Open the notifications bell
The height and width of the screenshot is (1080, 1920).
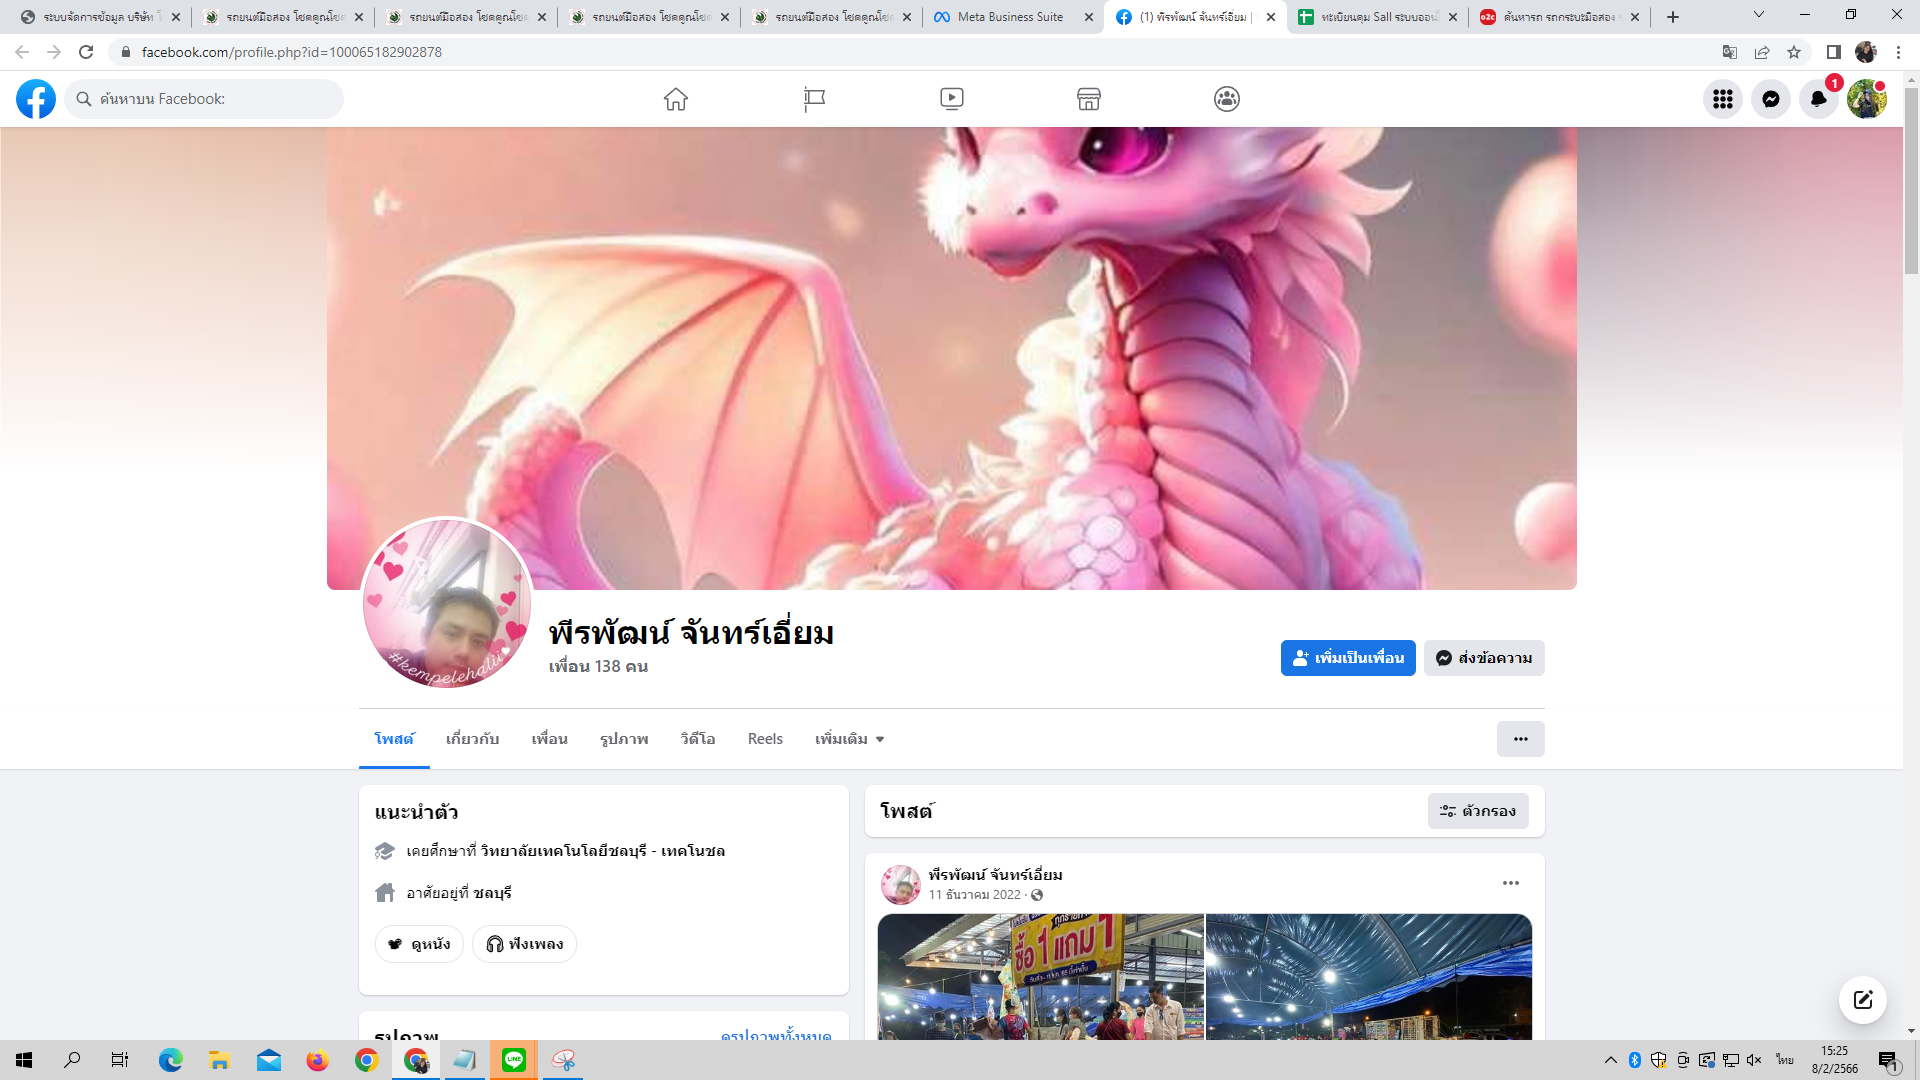(x=1818, y=99)
